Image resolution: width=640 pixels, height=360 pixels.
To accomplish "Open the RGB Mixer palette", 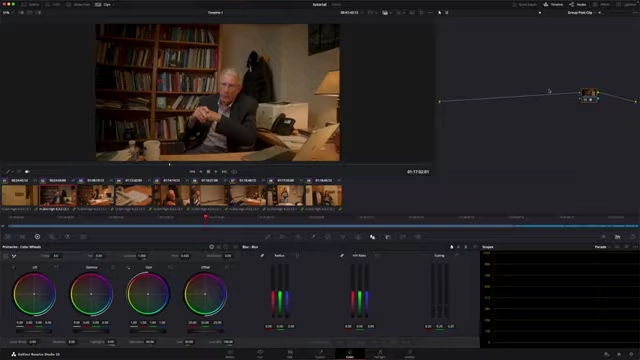I will (x=67, y=237).
